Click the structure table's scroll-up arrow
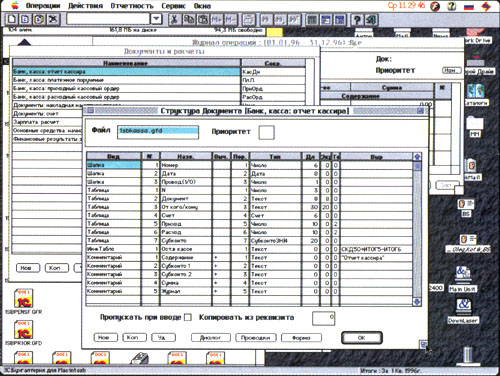 [x=417, y=157]
